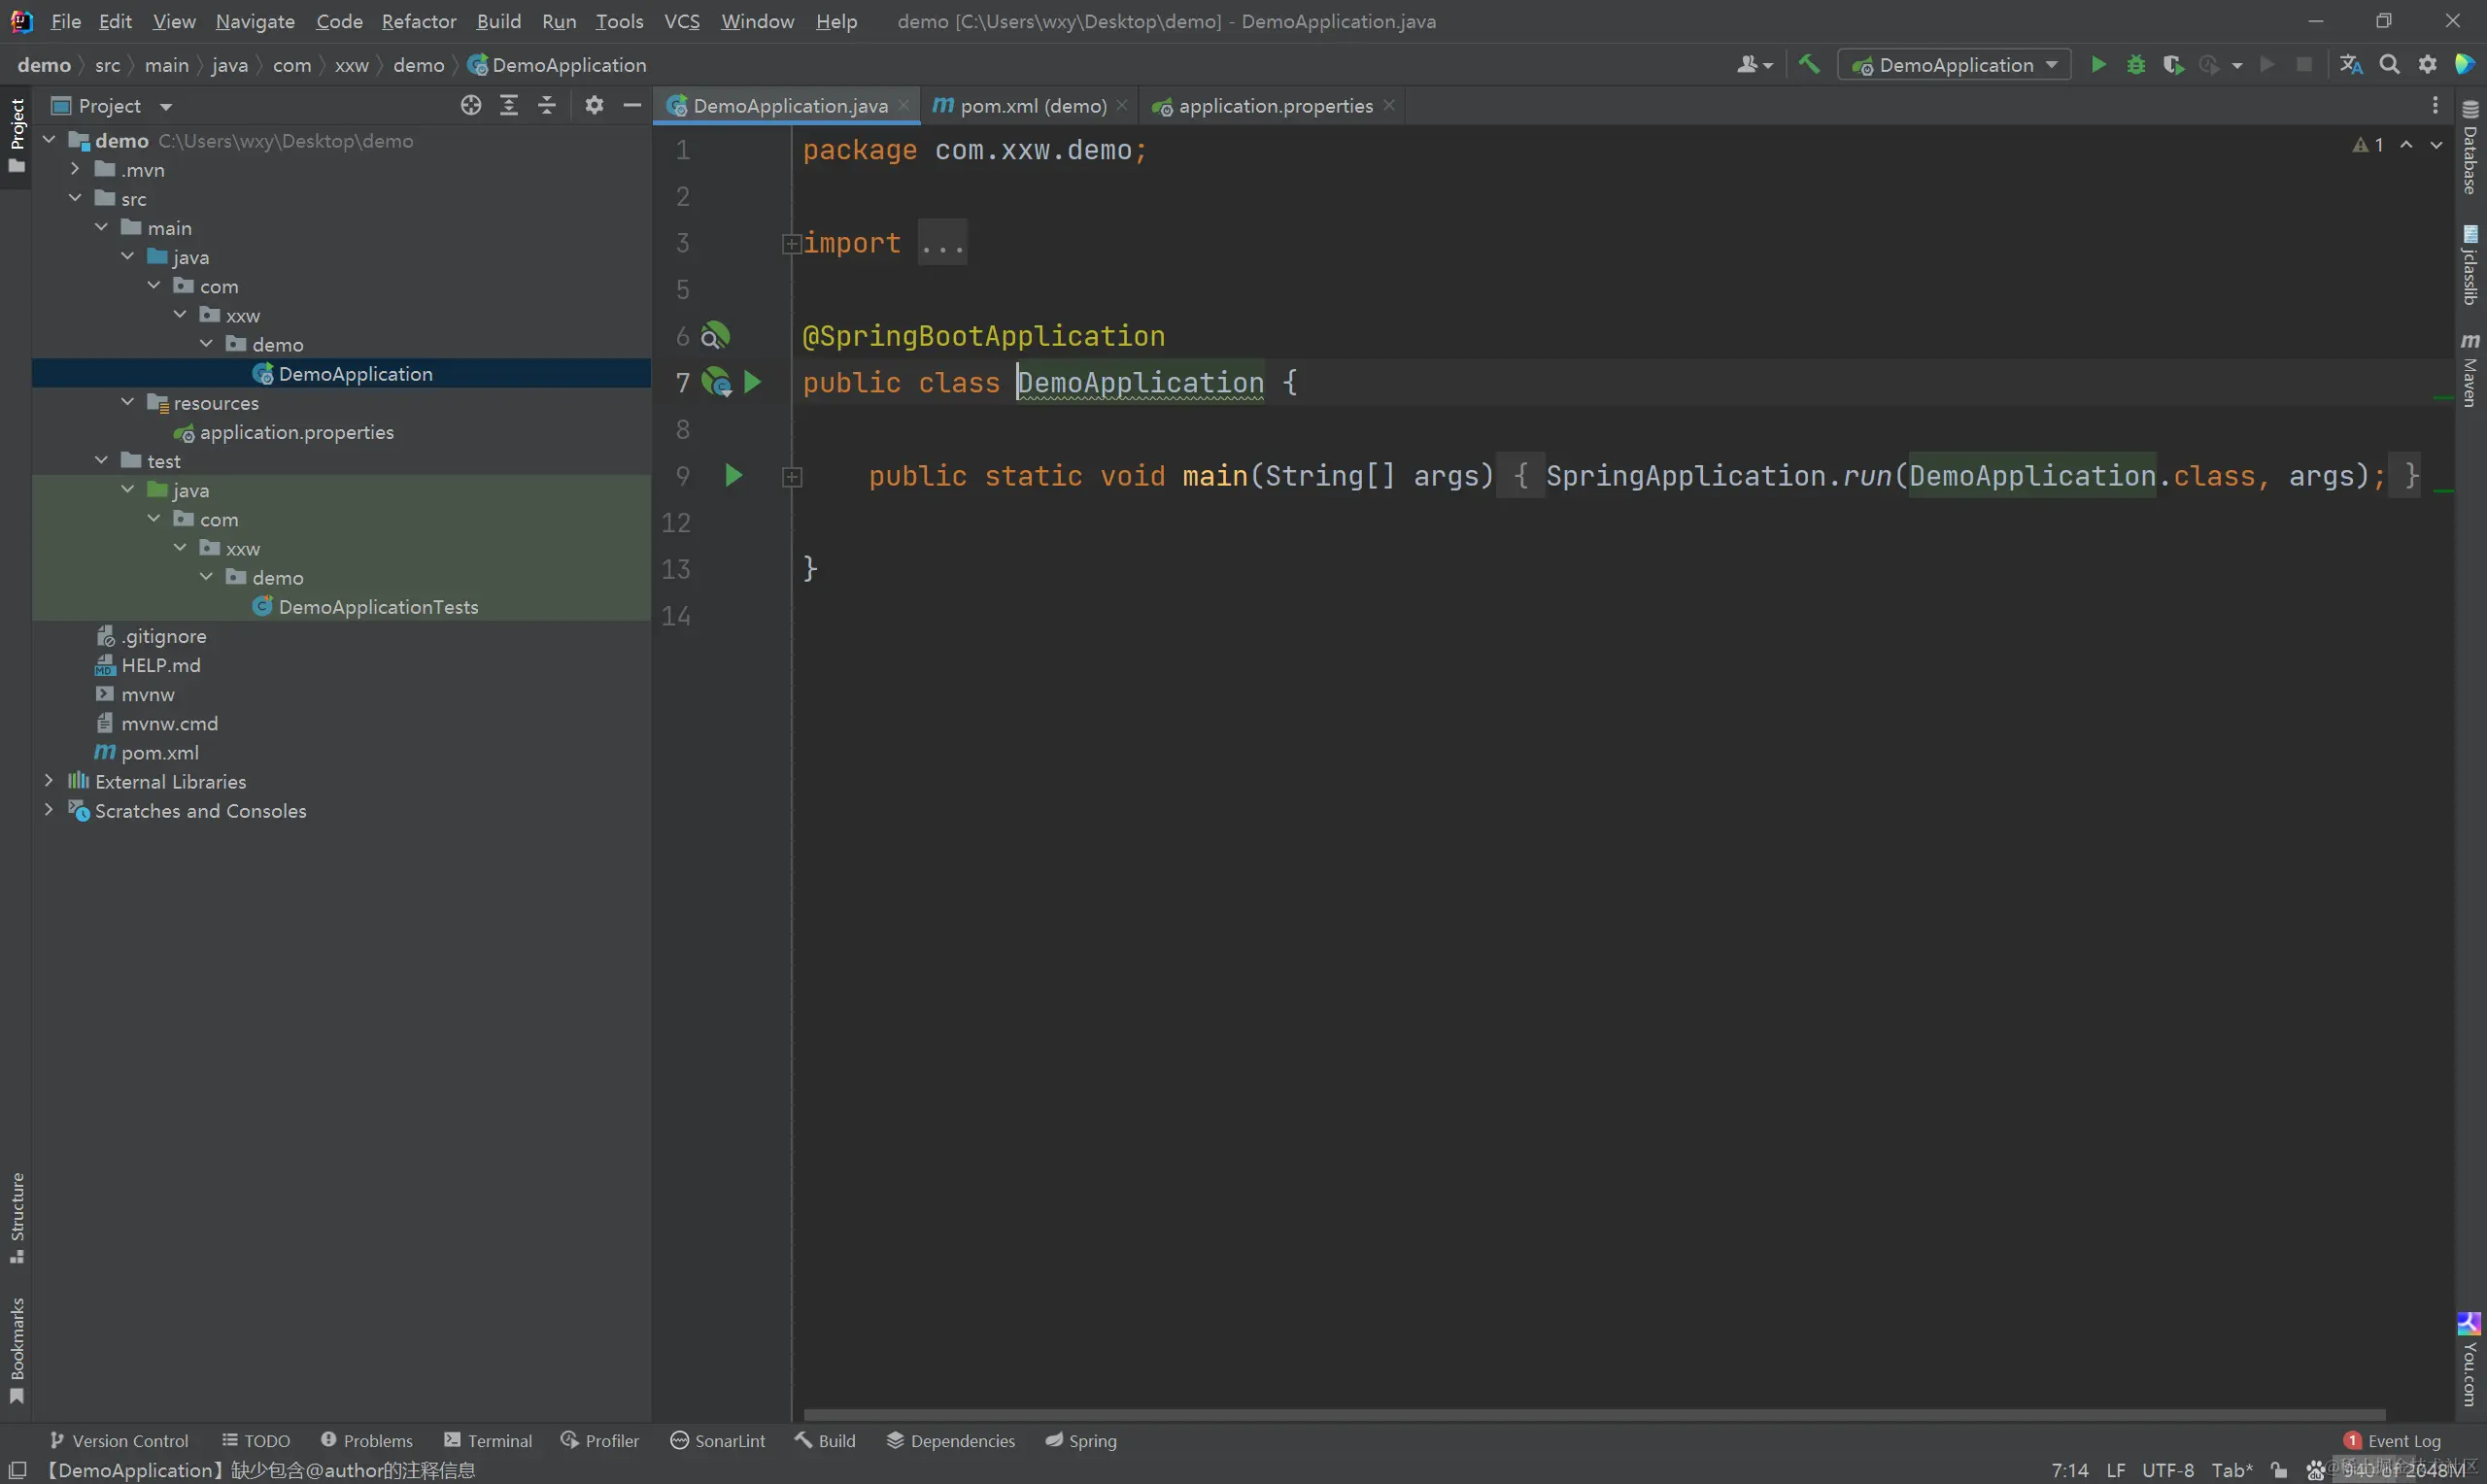Image resolution: width=2487 pixels, height=1484 pixels.
Task: Click run gutter arrow beside main method
Action: click(733, 476)
